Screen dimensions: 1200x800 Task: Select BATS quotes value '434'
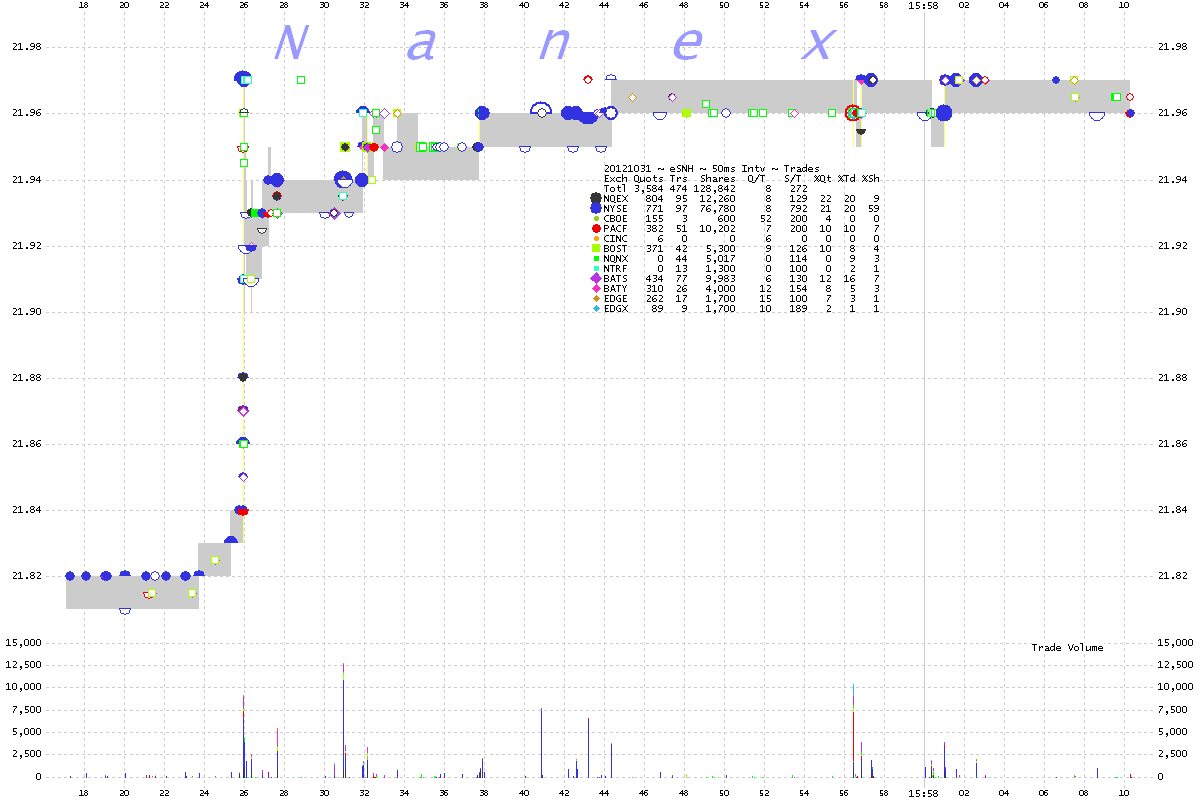click(653, 278)
